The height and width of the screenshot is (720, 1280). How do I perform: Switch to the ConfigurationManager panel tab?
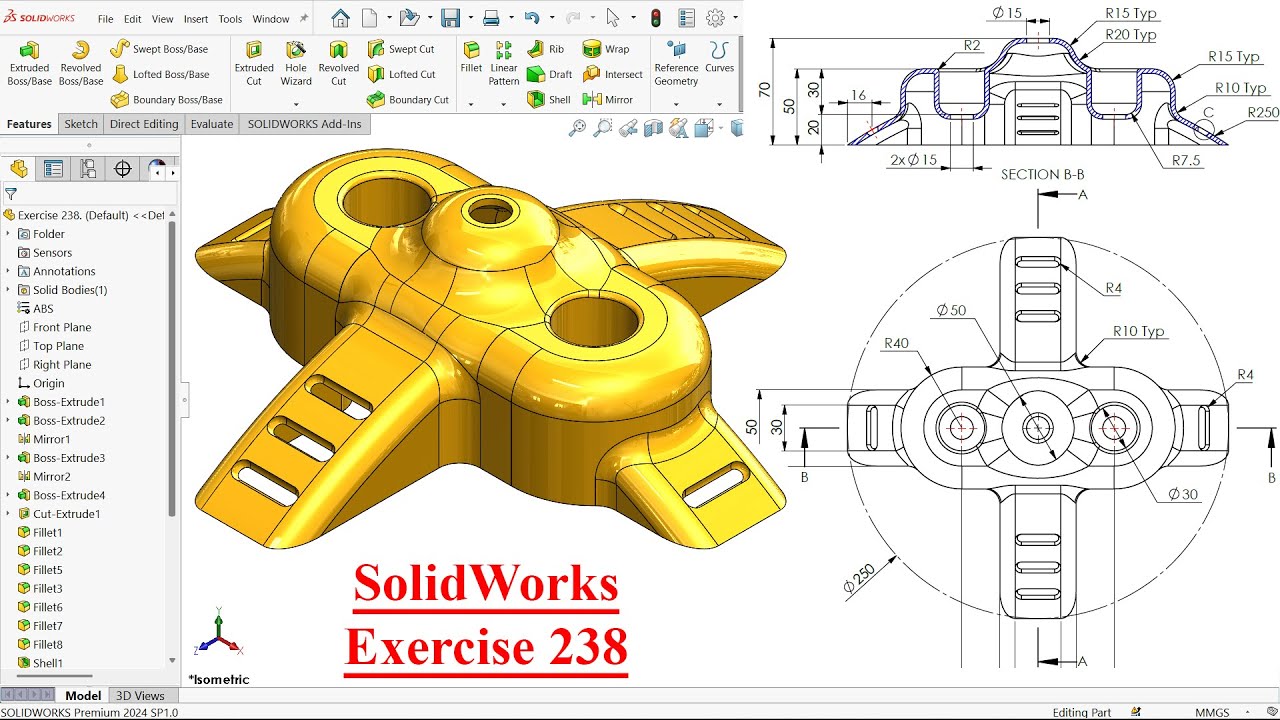tap(88, 169)
